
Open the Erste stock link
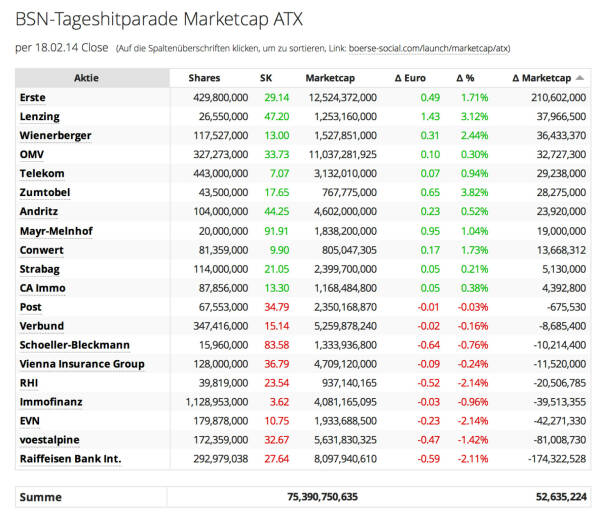[32, 97]
